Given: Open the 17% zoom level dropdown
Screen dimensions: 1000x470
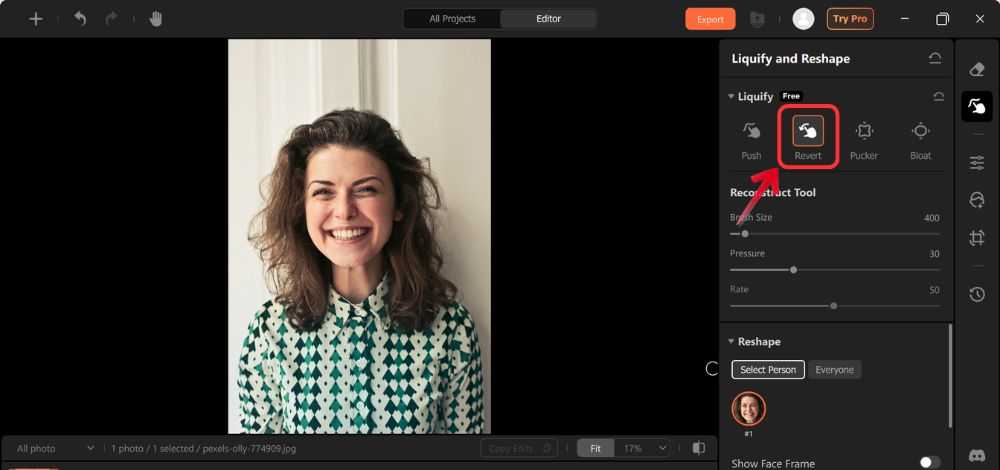Looking at the screenshot, I should click(641, 449).
